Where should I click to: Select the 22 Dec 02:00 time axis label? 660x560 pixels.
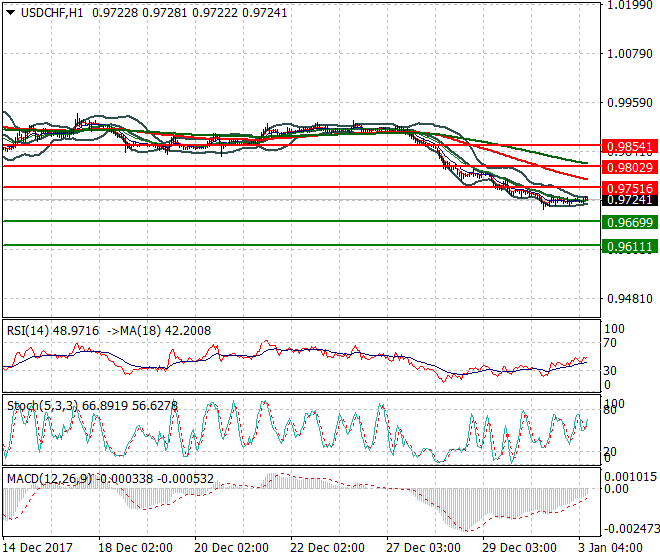tap(327, 548)
